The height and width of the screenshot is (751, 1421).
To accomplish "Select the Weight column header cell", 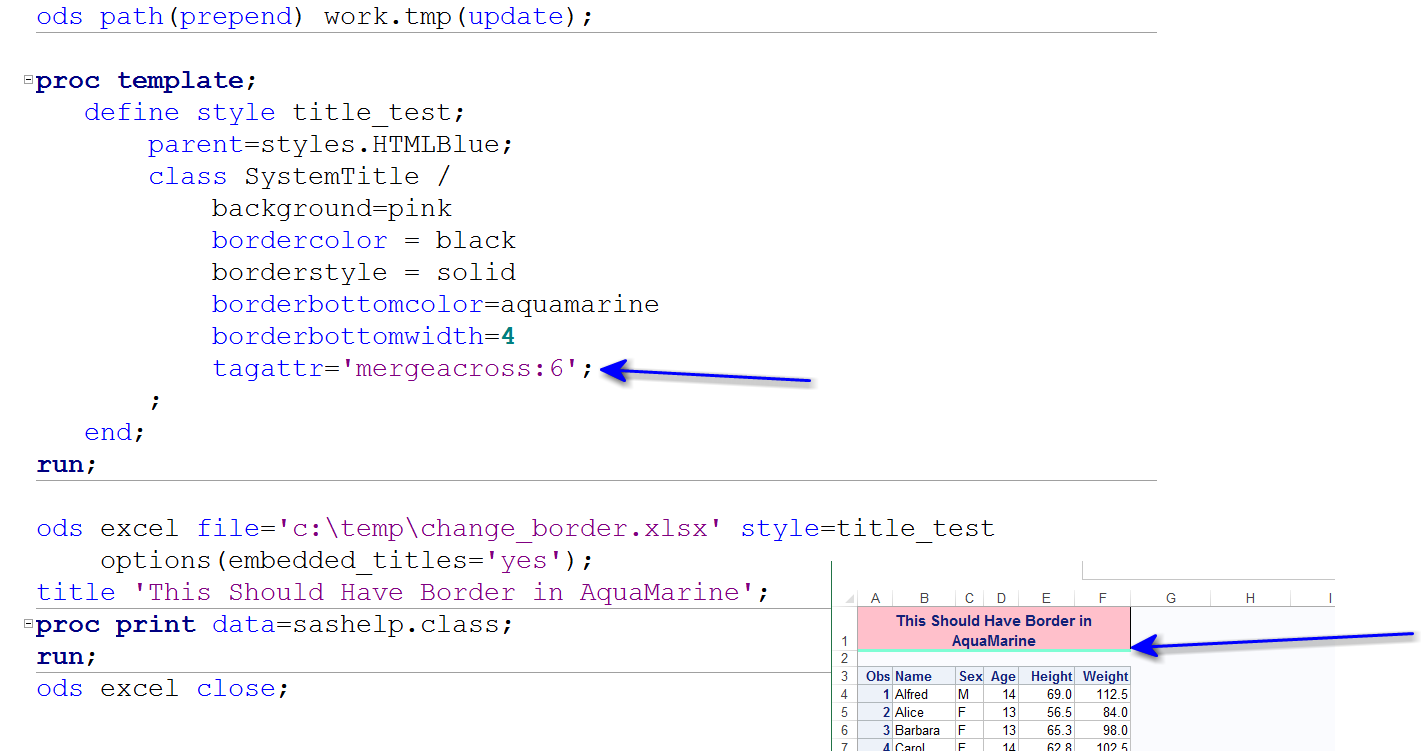I will coord(1104,675).
